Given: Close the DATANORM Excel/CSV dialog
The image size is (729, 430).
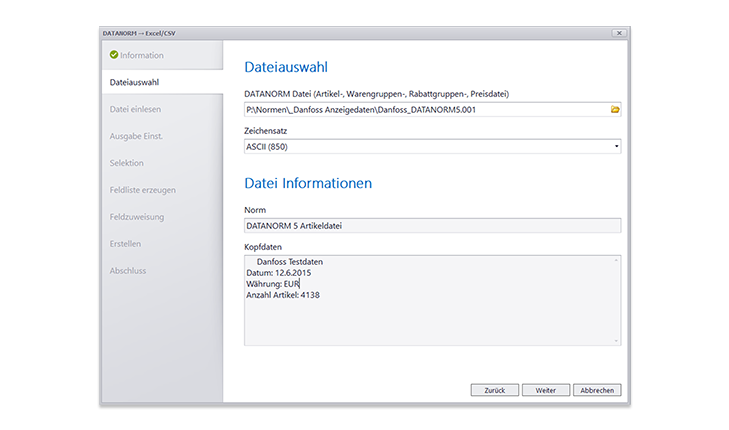Looking at the screenshot, I should point(619,33).
